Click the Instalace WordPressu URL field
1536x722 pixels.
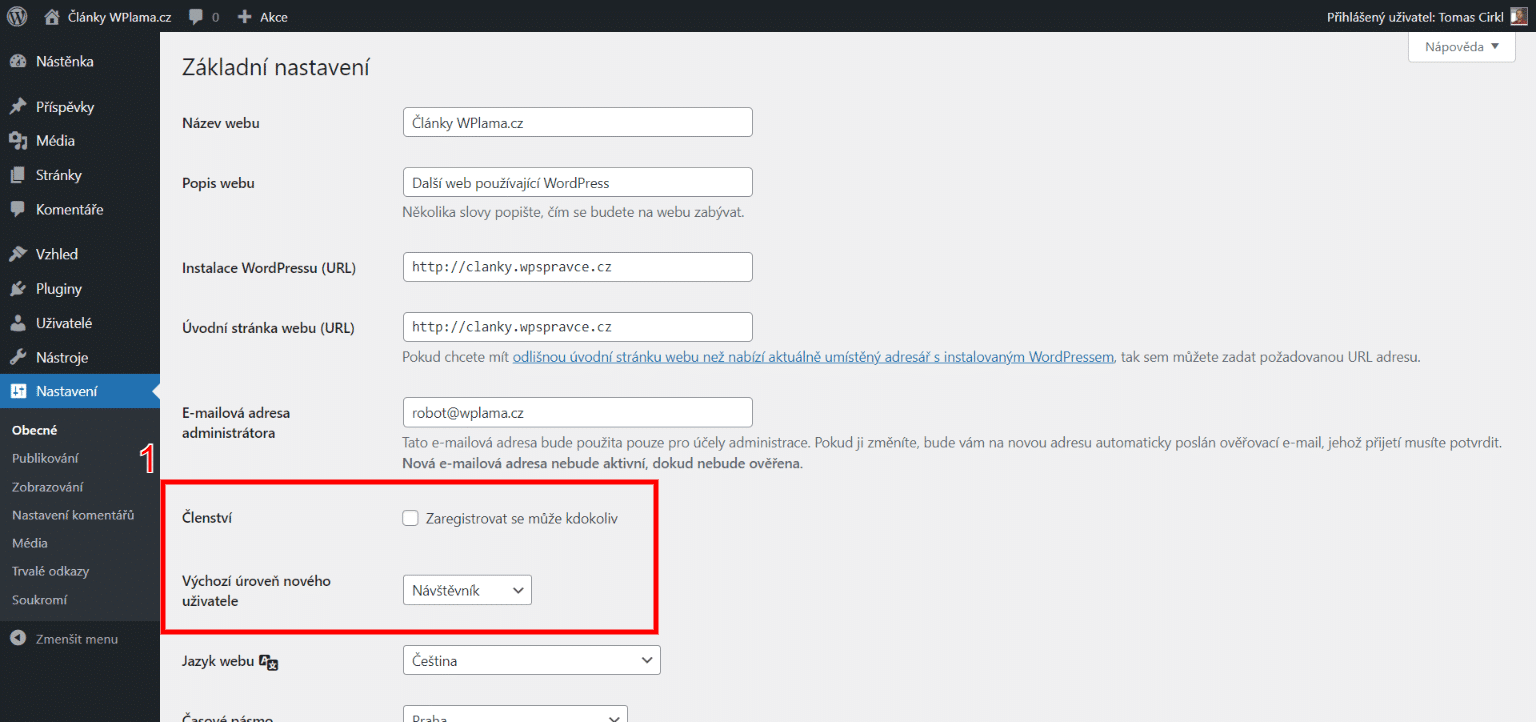tap(577, 268)
